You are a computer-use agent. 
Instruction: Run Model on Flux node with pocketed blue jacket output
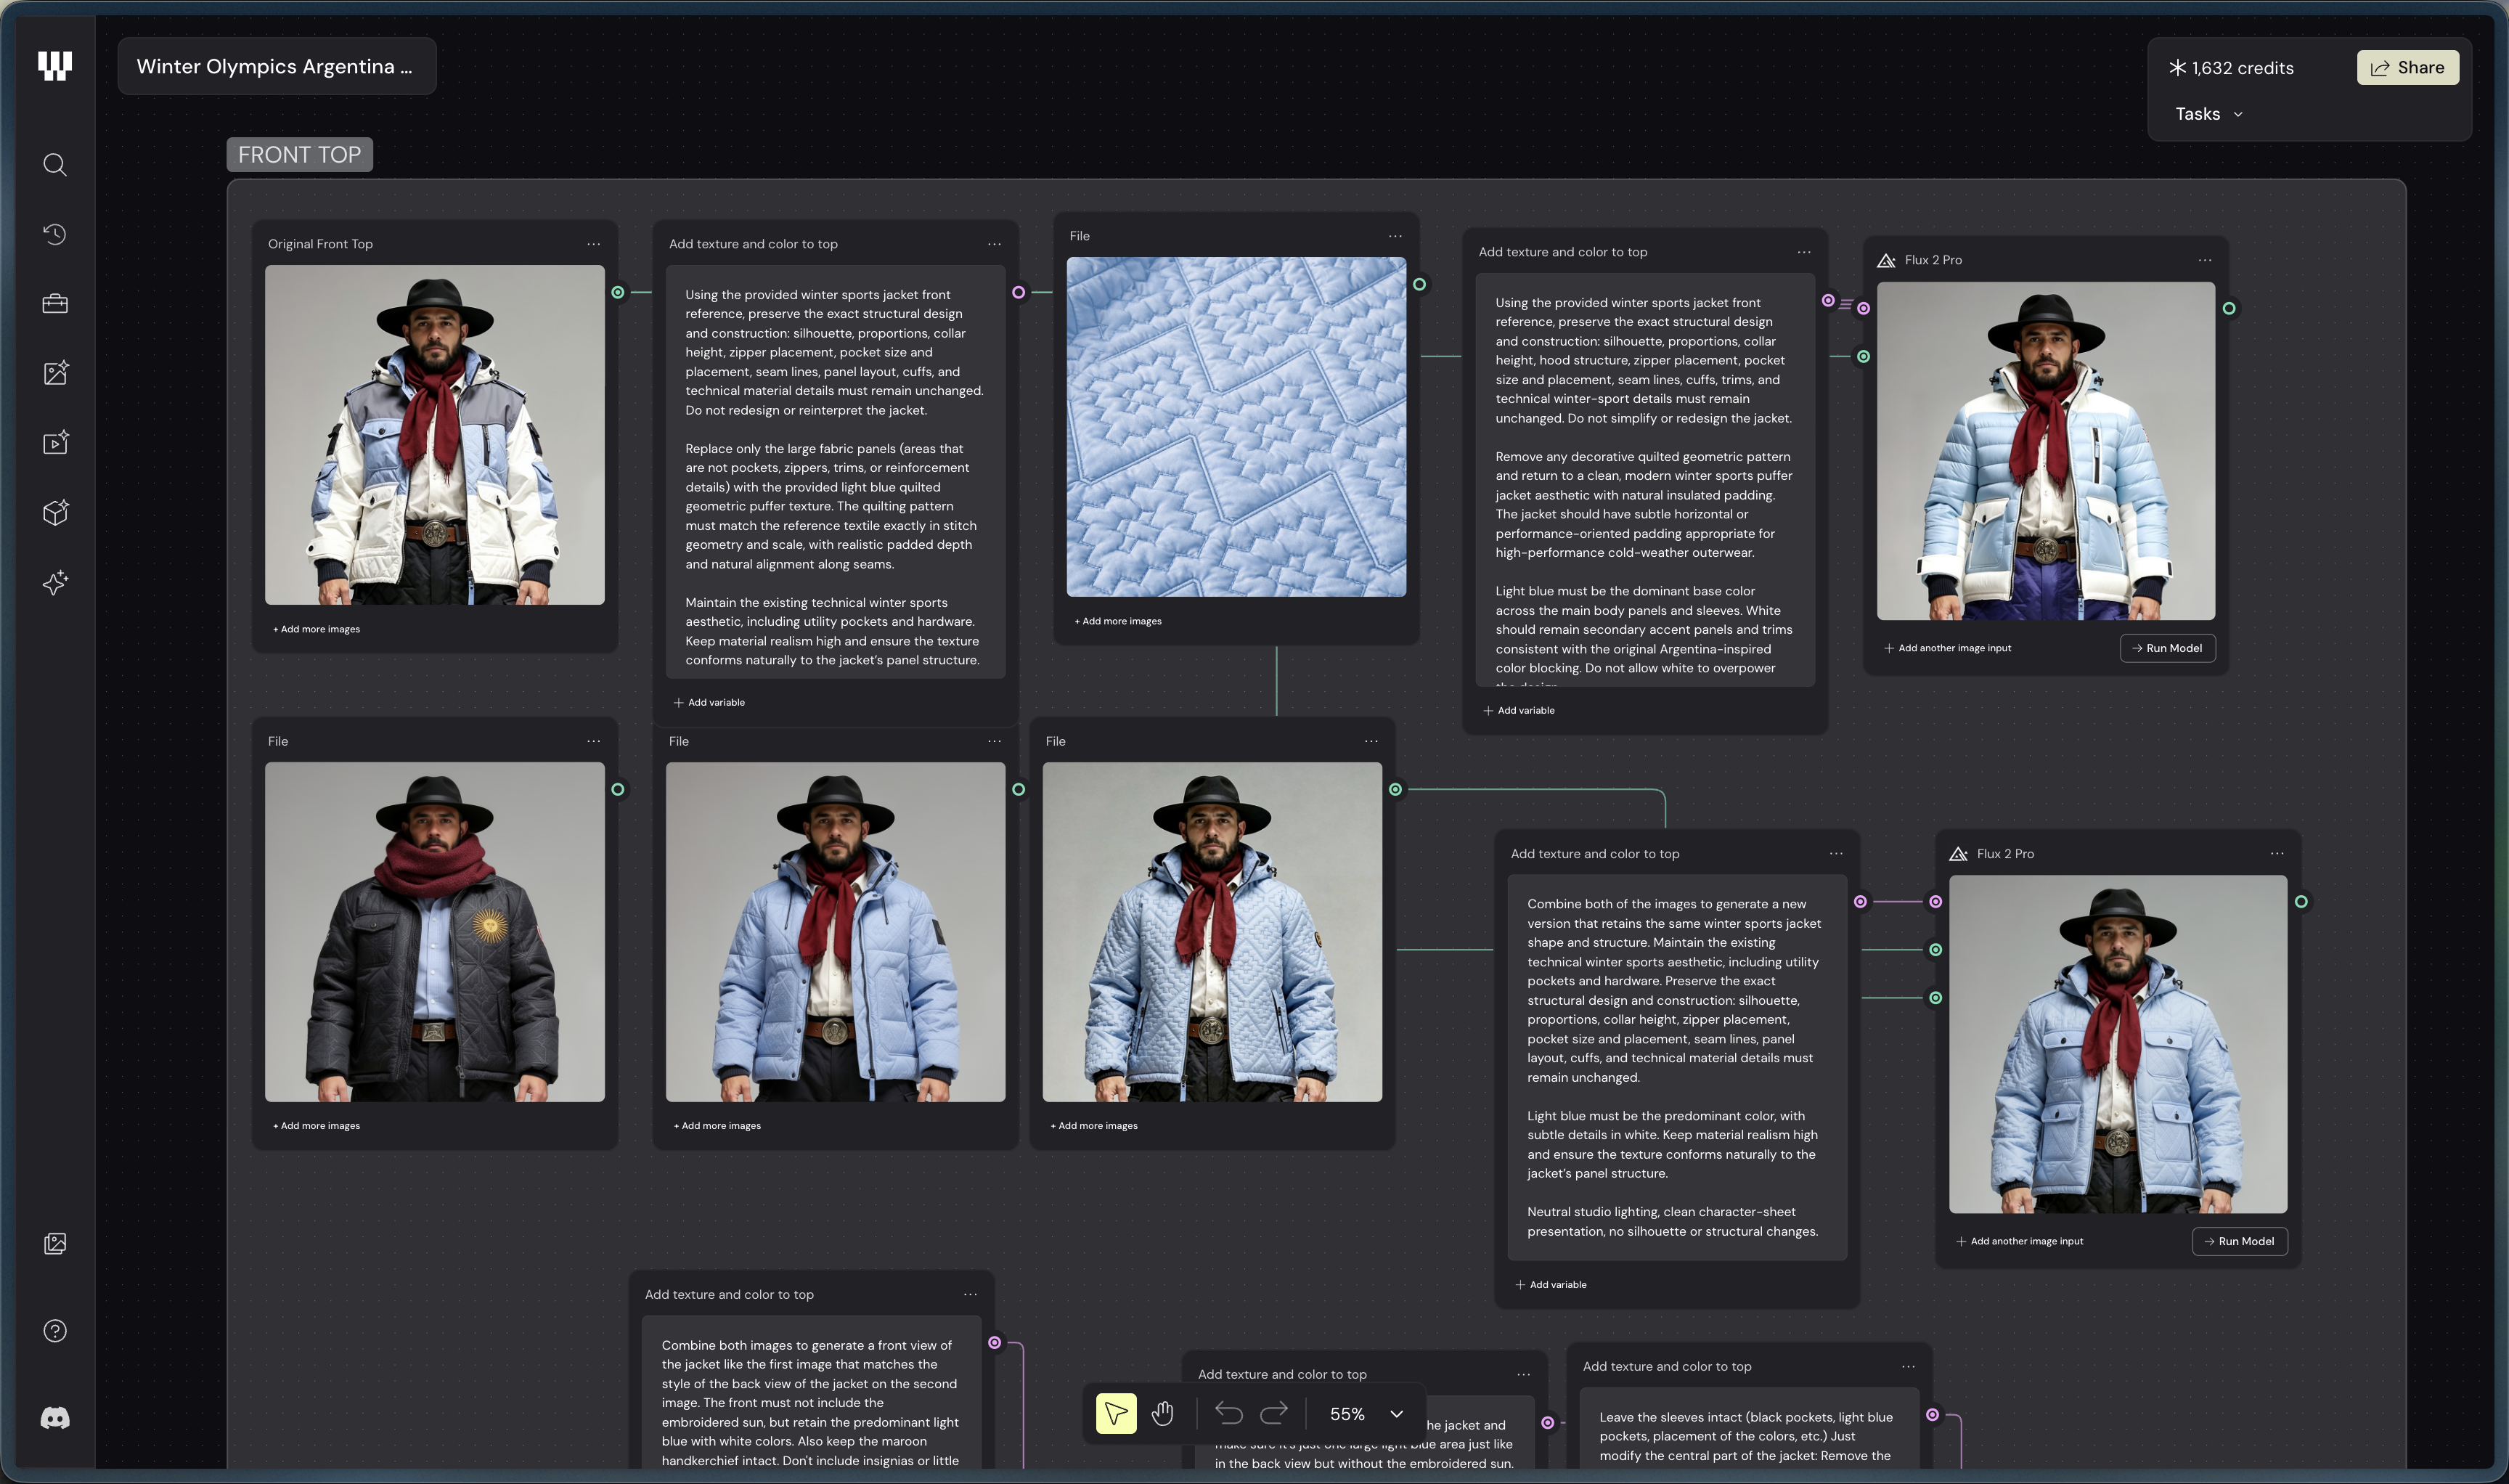tap(2239, 1241)
